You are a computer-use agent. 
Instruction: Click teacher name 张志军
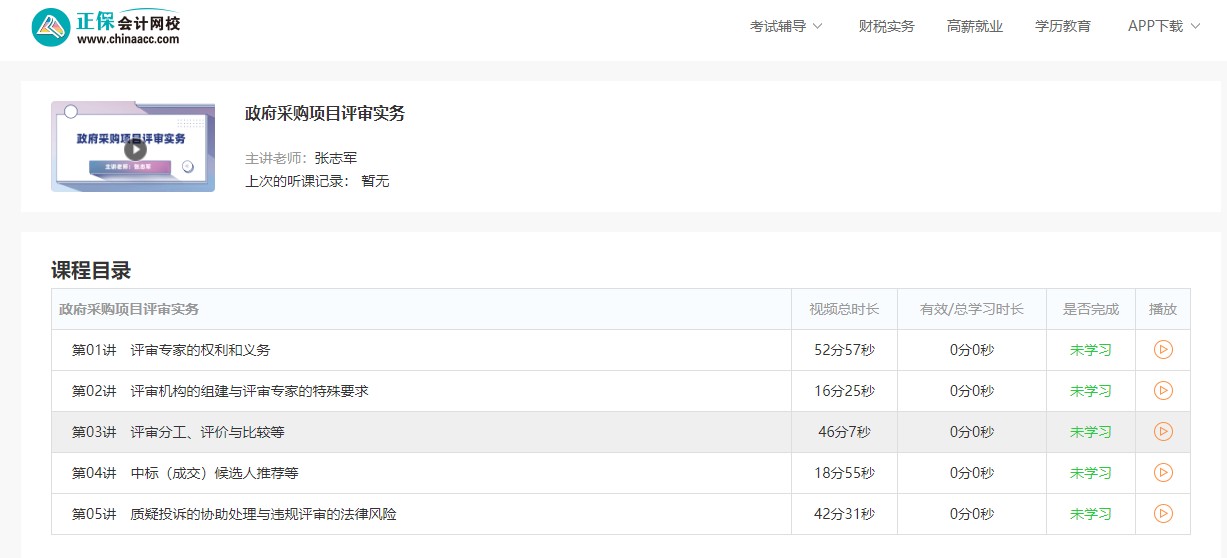[x=335, y=158]
